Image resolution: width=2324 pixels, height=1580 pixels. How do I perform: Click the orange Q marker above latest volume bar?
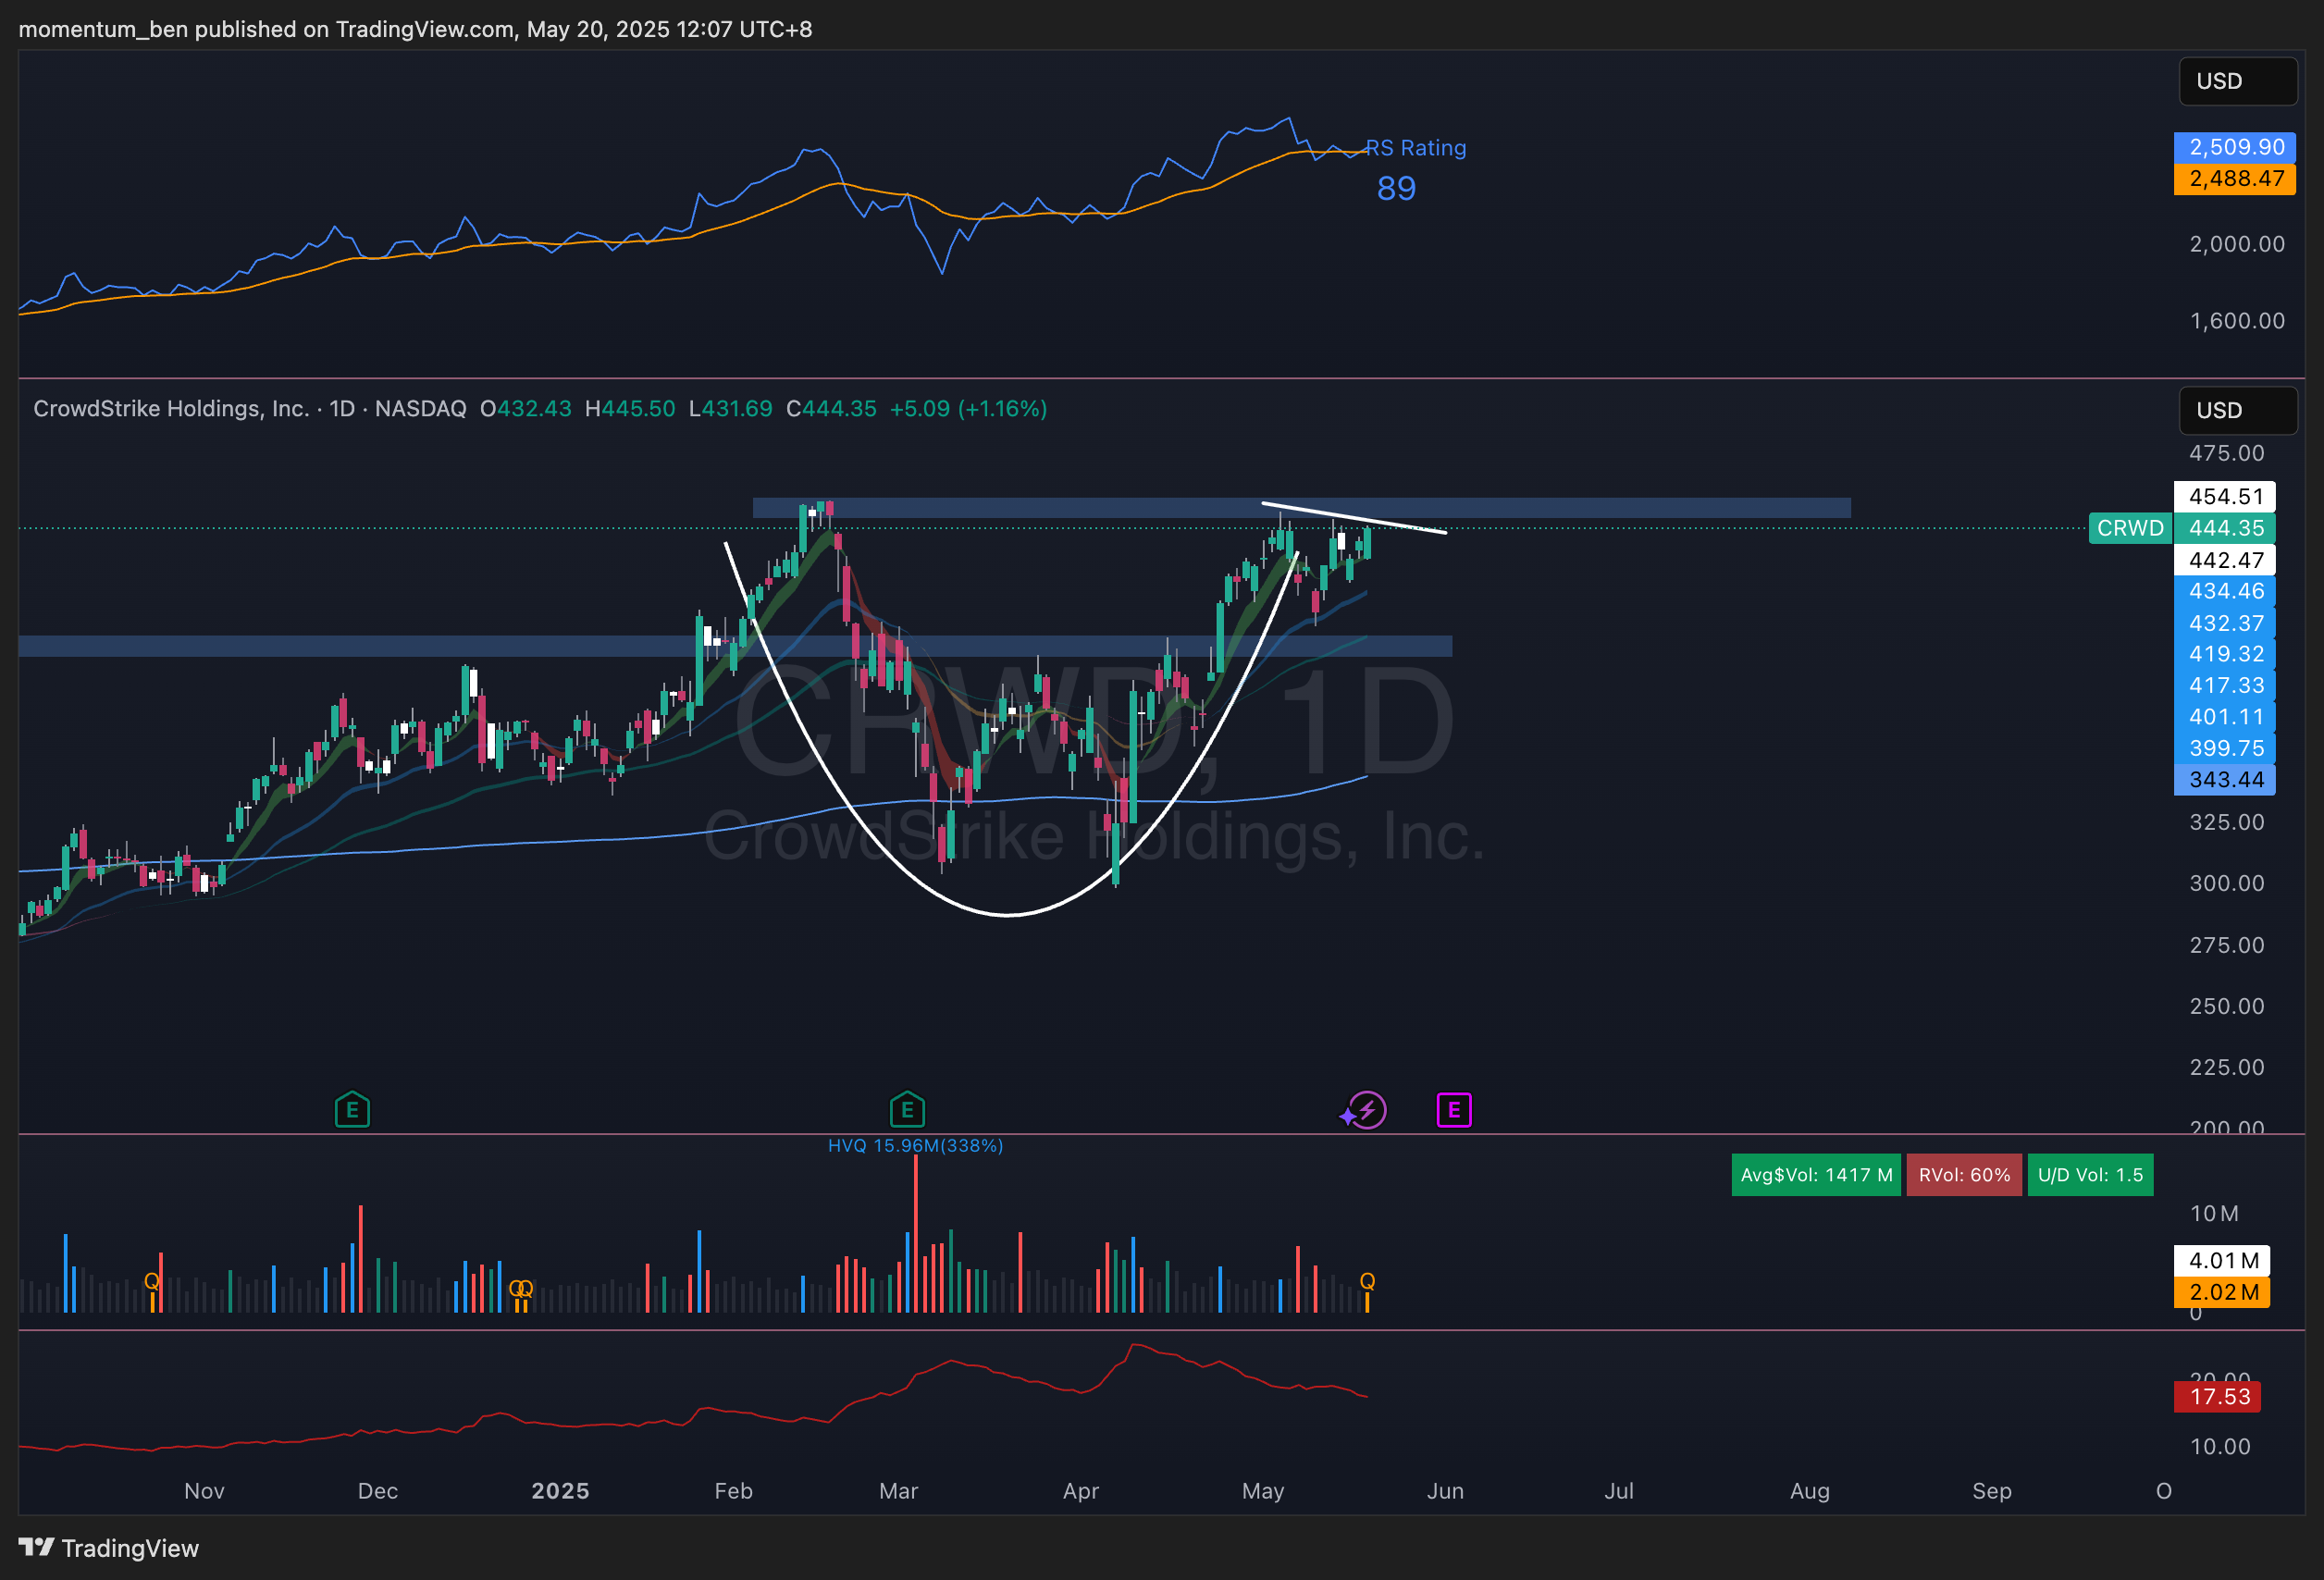tap(1367, 1281)
